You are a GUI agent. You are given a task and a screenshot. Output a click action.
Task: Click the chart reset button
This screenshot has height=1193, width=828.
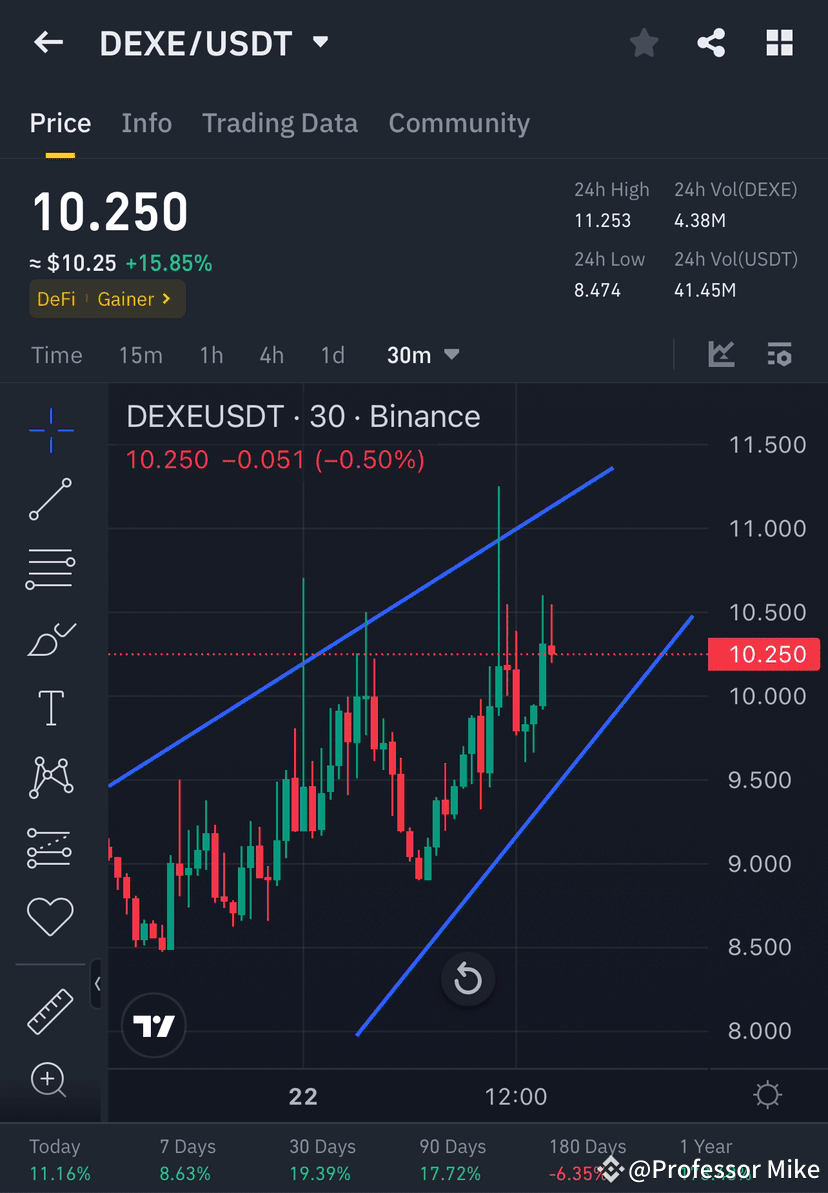[x=468, y=979]
